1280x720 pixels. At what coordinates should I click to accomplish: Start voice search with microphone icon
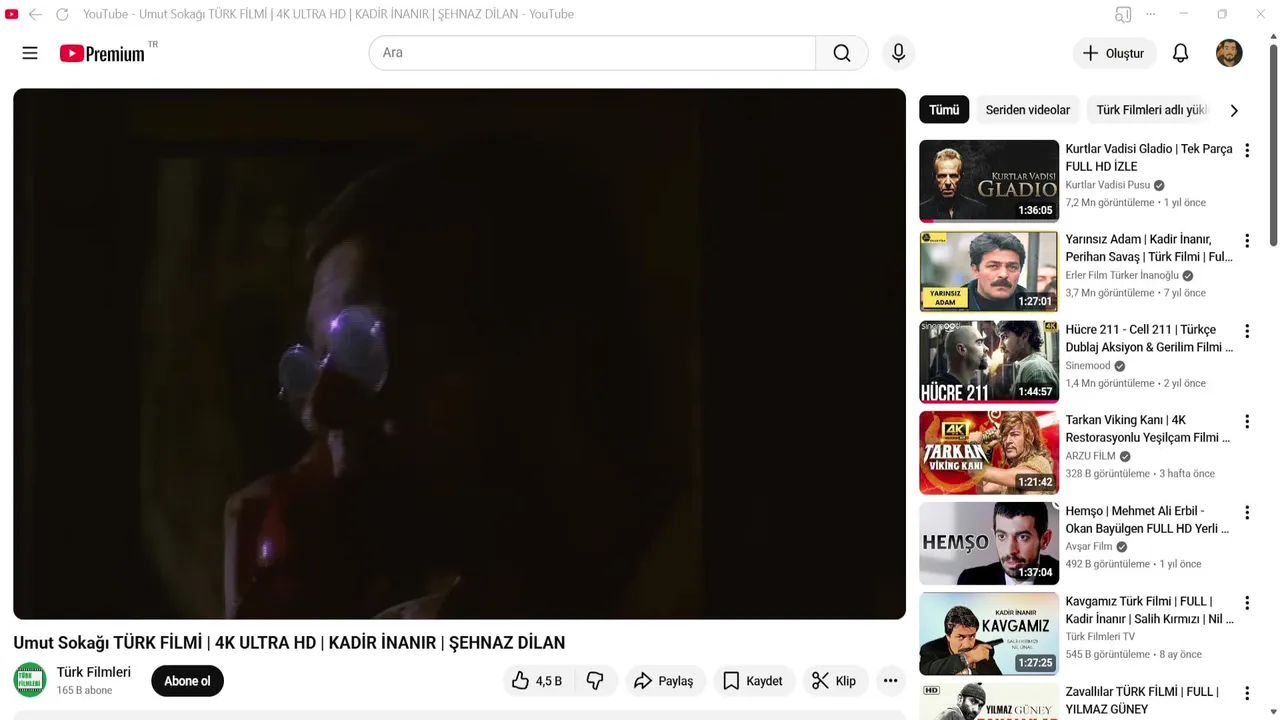tap(898, 53)
